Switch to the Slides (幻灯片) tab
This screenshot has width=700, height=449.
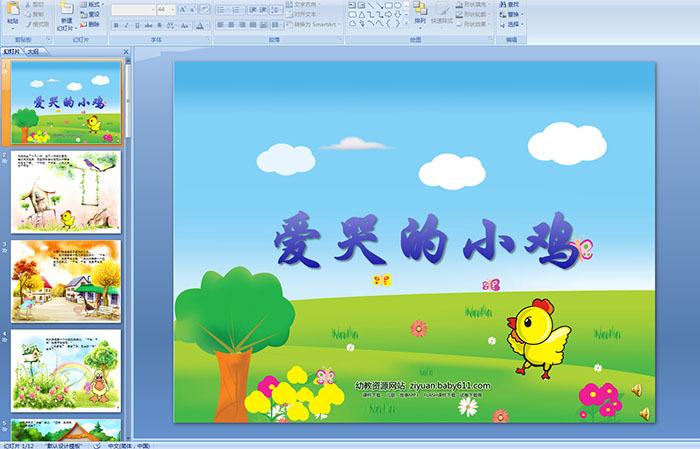(12, 52)
